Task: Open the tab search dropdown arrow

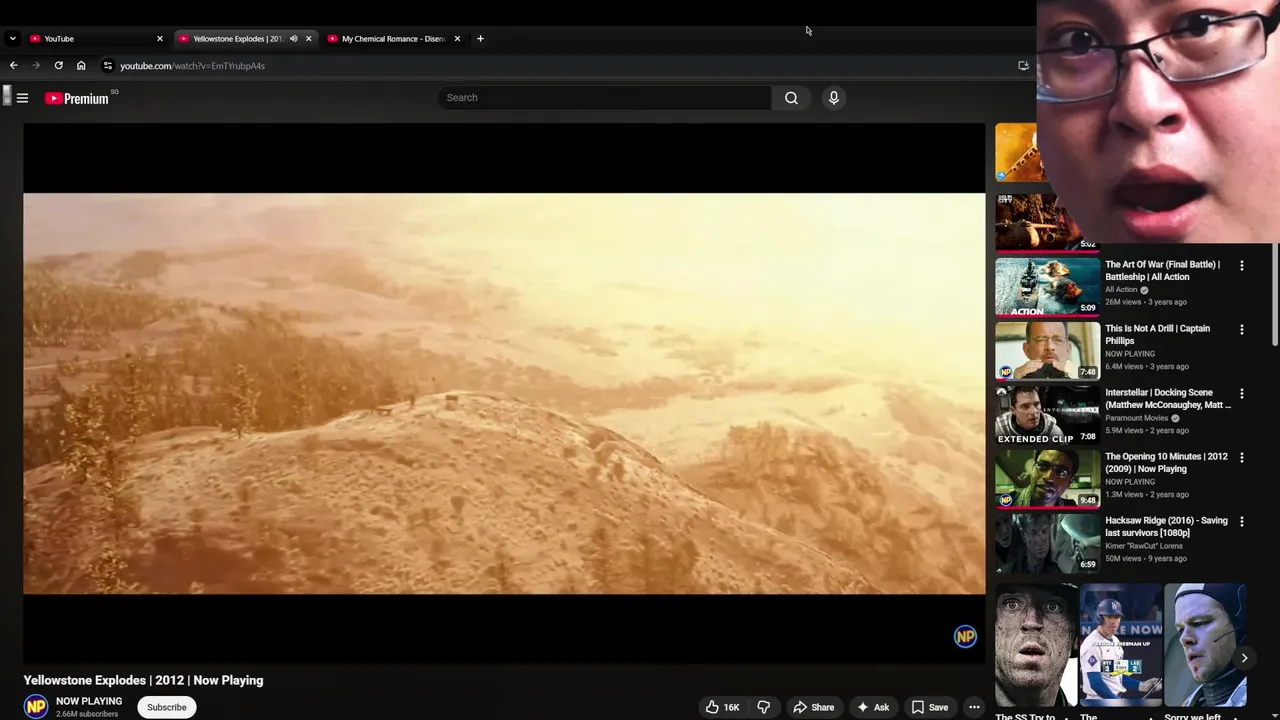Action: tap(12, 38)
